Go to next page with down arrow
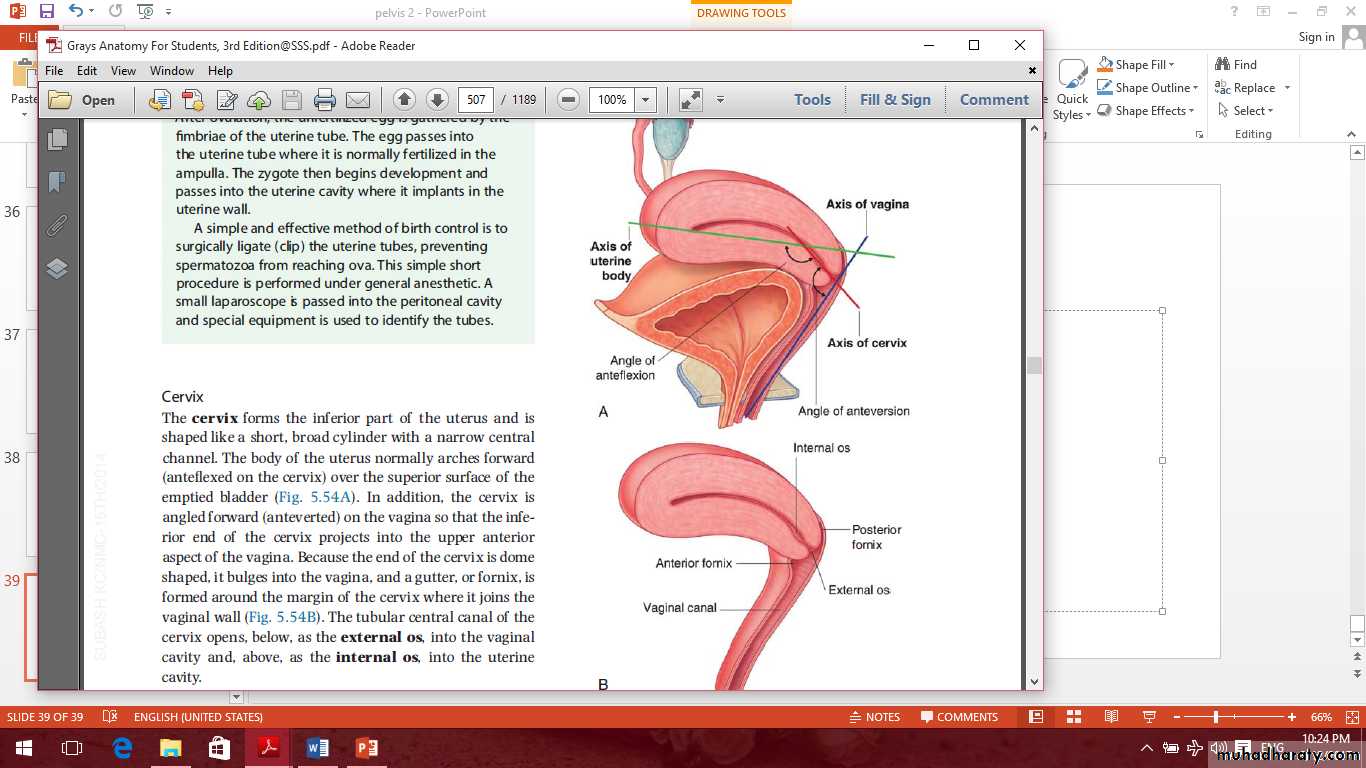Viewport: 1366px width, 768px height. 437,100
